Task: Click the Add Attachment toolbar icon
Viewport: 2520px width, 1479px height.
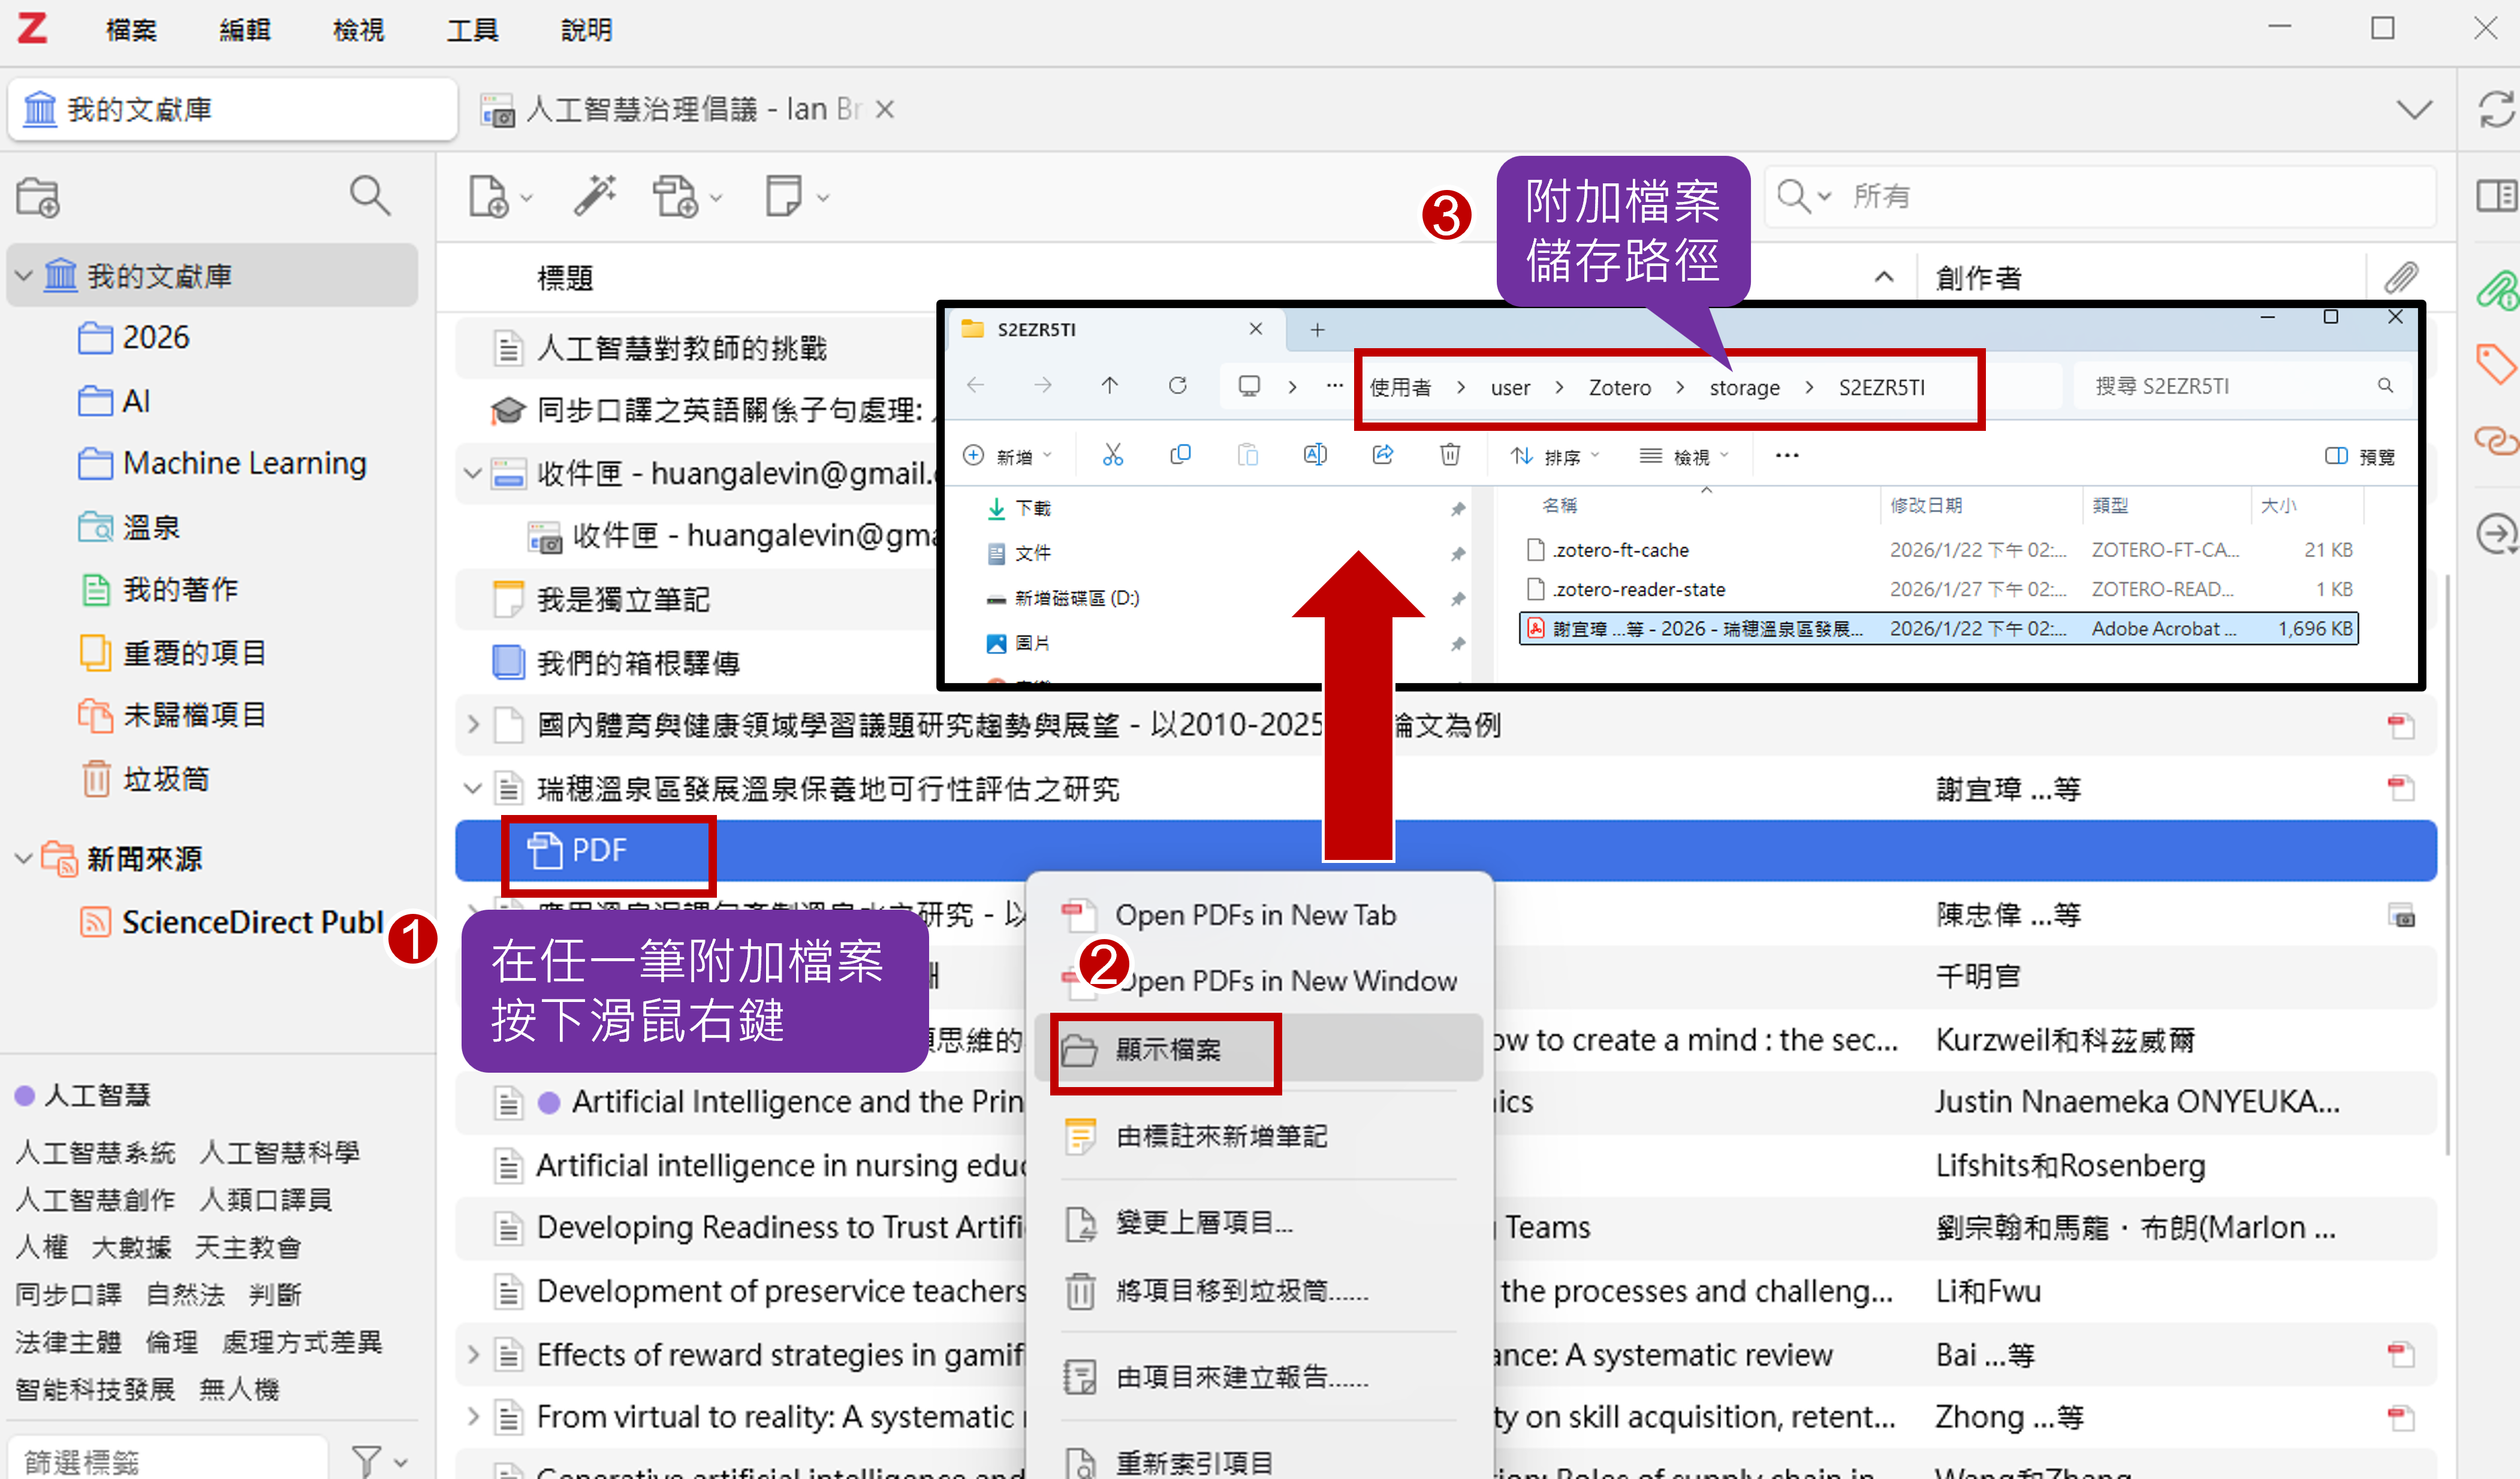Action: 675,196
